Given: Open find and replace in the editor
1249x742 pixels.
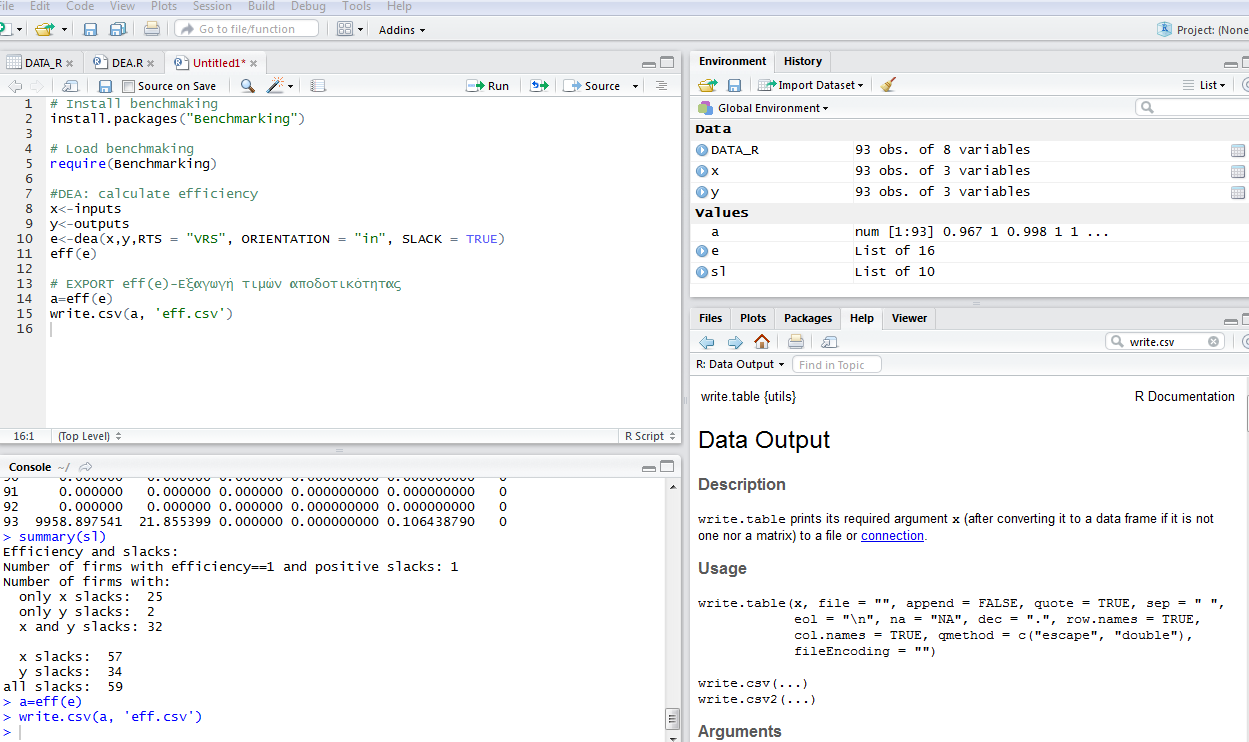Looking at the screenshot, I should coord(247,86).
